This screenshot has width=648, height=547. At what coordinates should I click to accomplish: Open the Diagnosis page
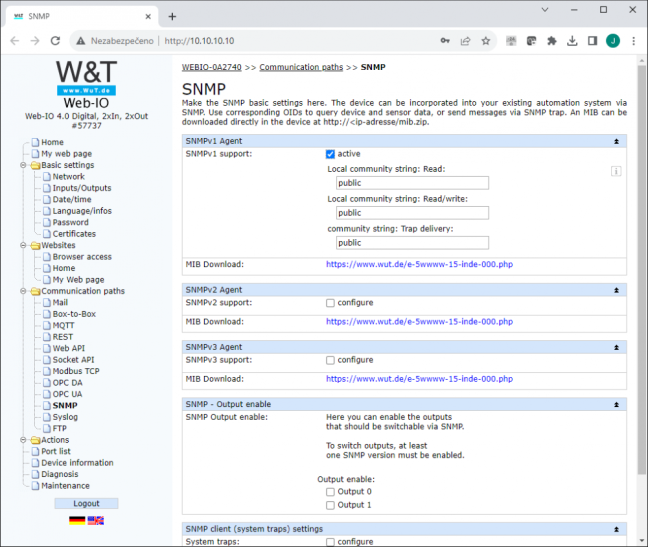coord(60,474)
